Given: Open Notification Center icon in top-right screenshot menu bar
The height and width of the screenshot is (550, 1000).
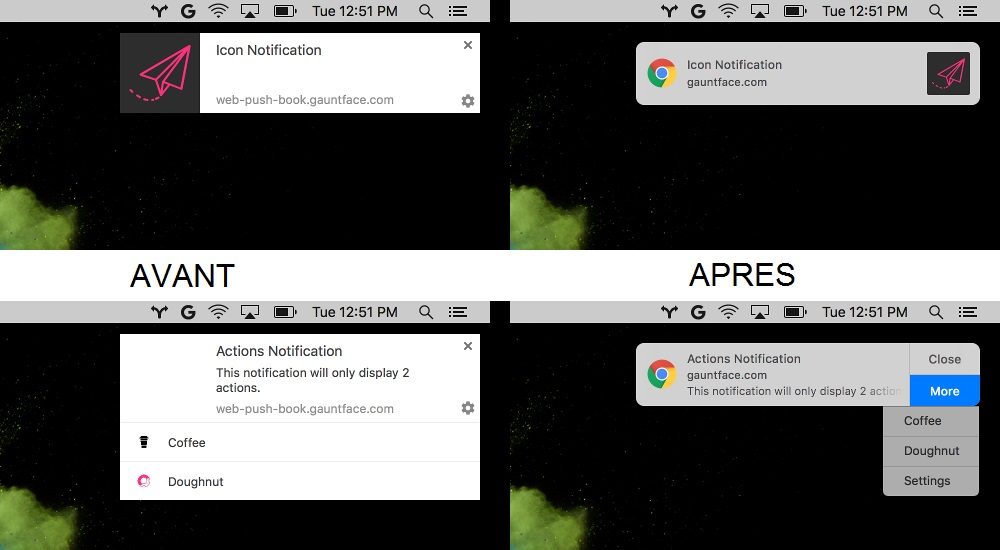Looking at the screenshot, I should click(967, 11).
